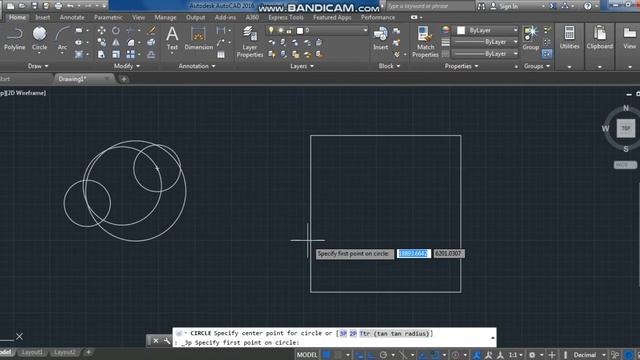Click the Help question mark icon
The height and width of the screenshot is (360, 640).
[x=587, y=6]
